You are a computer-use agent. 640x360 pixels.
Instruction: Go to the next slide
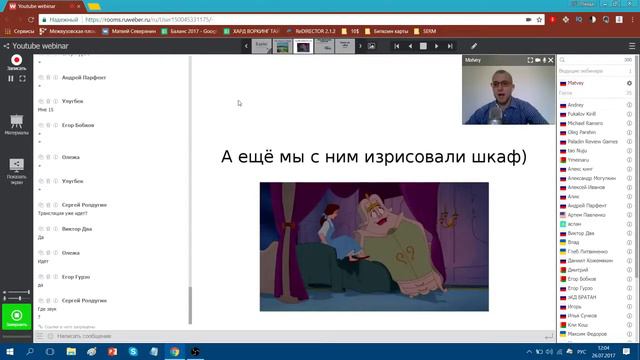click(436, 46)
